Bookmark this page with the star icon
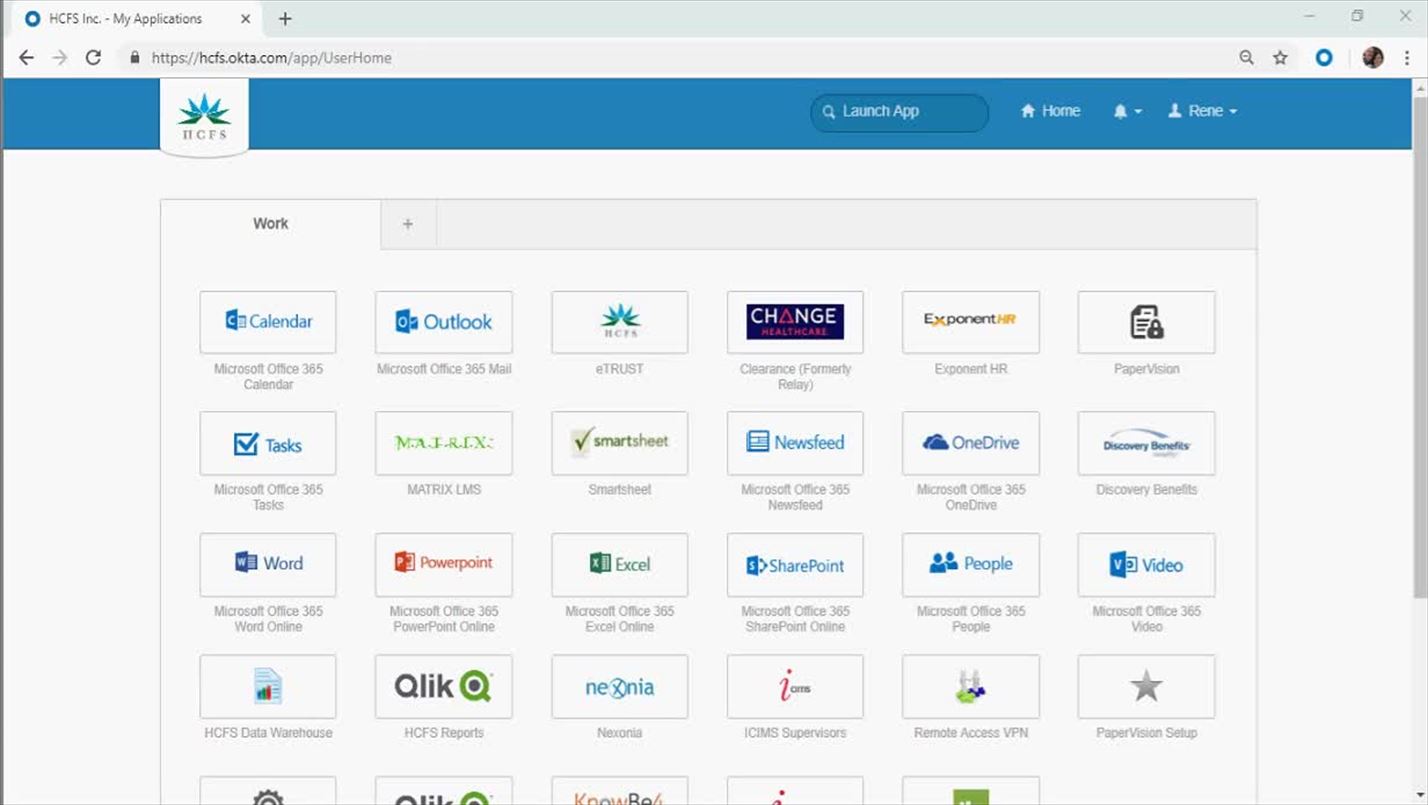 tap(1280, 58)
